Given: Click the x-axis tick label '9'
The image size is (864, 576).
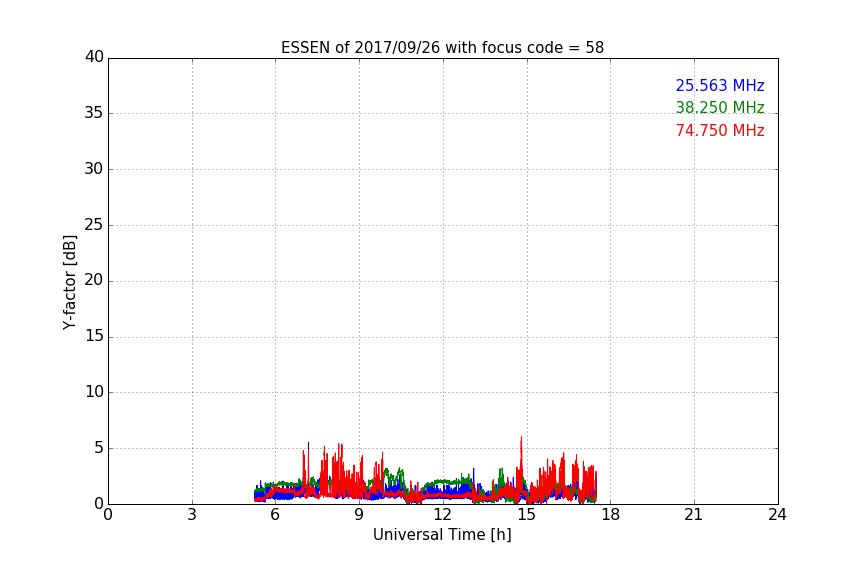Looking at the screenshot, I should 359,515.
